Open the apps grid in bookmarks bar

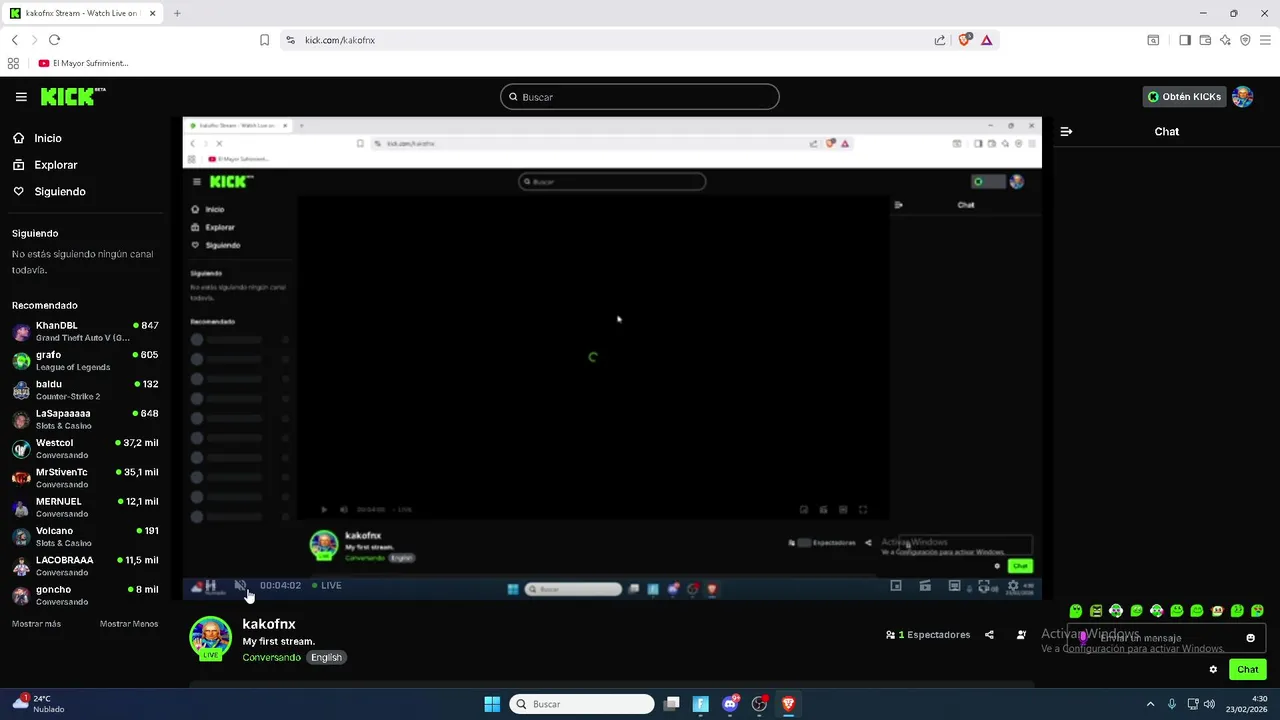click(x=13, y=63)
